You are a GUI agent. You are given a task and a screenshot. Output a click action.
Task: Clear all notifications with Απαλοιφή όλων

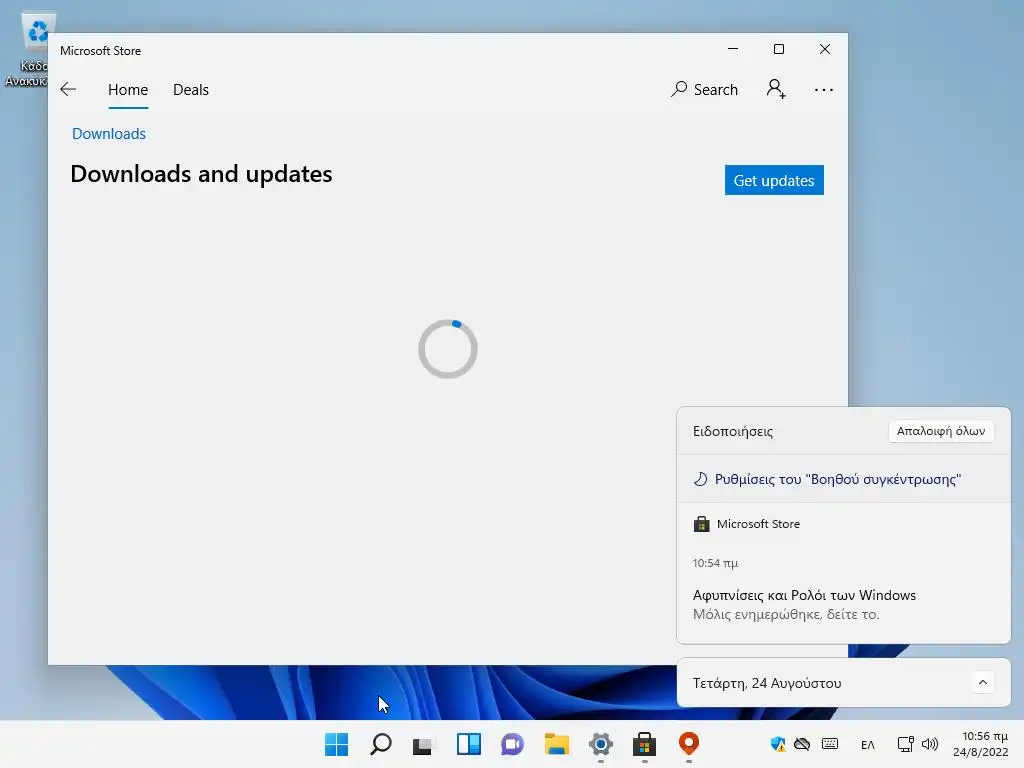[x=940, y=431]
